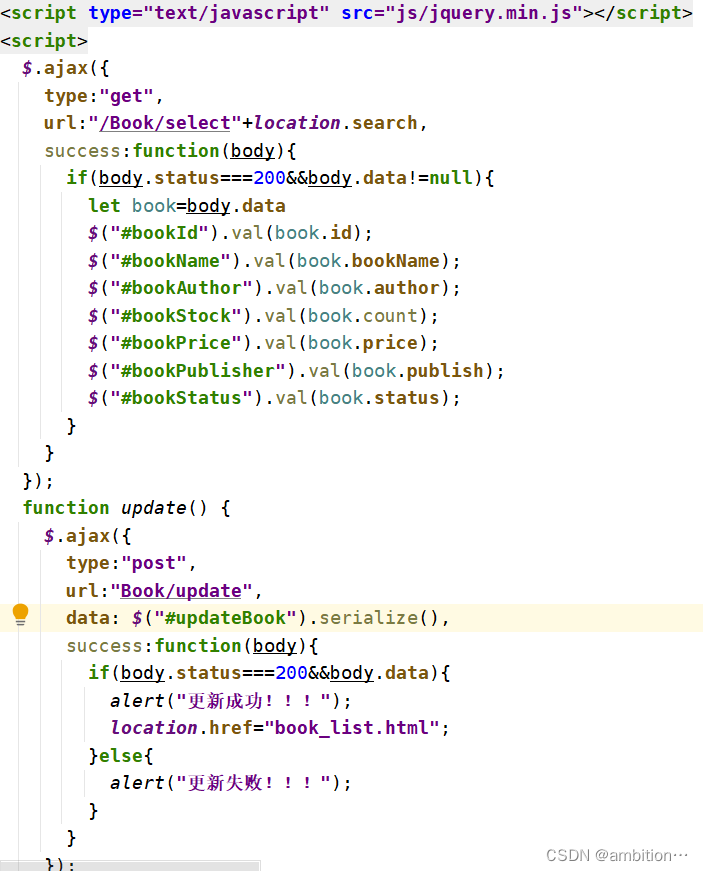Click the "book_list.html" string

coord(352,728)
